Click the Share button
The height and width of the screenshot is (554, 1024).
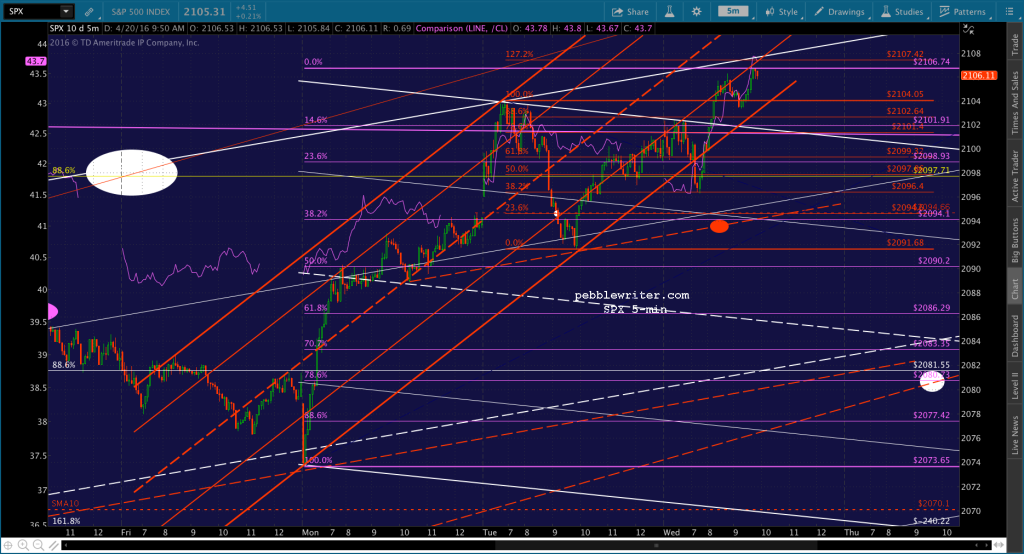click(x=630, y=12)
